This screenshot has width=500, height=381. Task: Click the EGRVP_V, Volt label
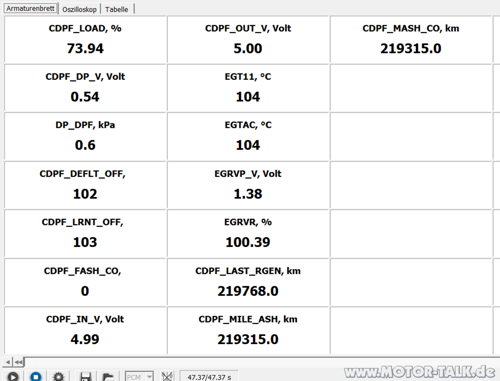248,174
